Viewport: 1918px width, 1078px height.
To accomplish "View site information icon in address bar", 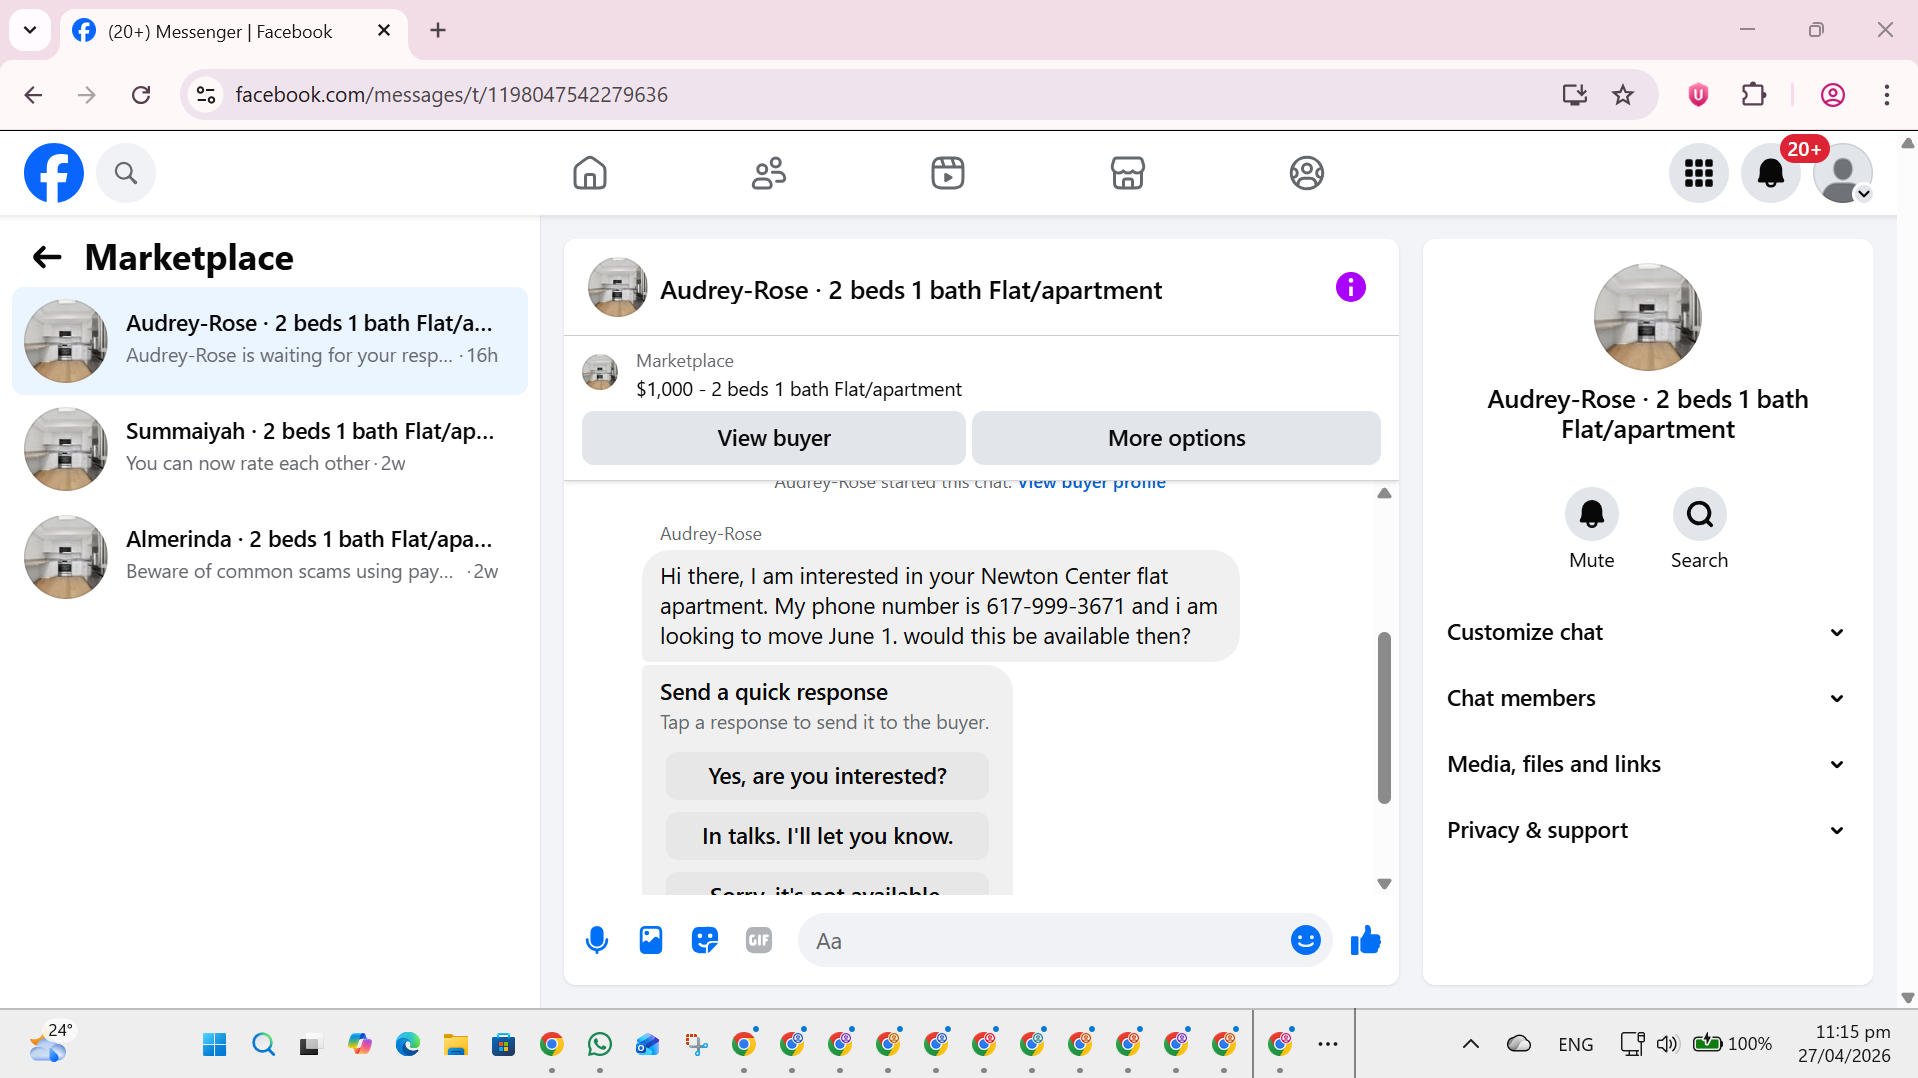I will (206, 95).
